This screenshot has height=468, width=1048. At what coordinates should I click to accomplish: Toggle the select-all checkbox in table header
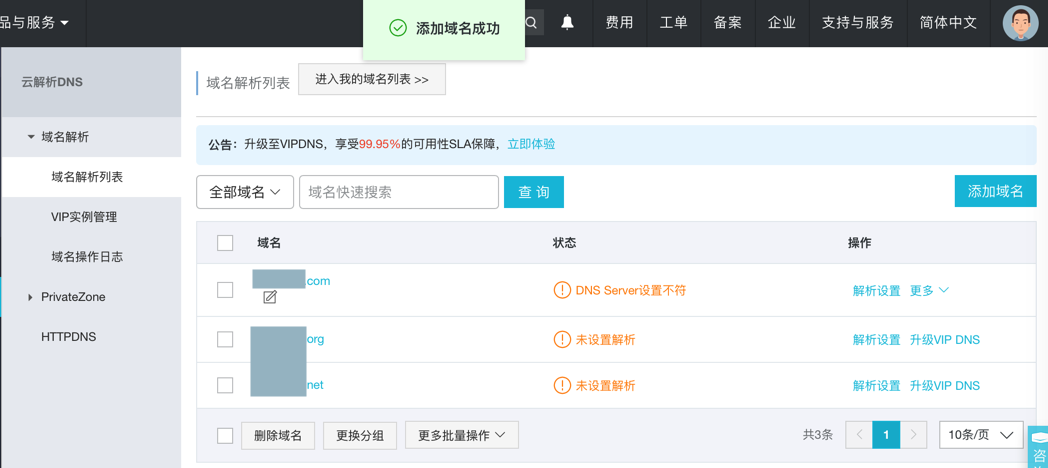[225, 243]
